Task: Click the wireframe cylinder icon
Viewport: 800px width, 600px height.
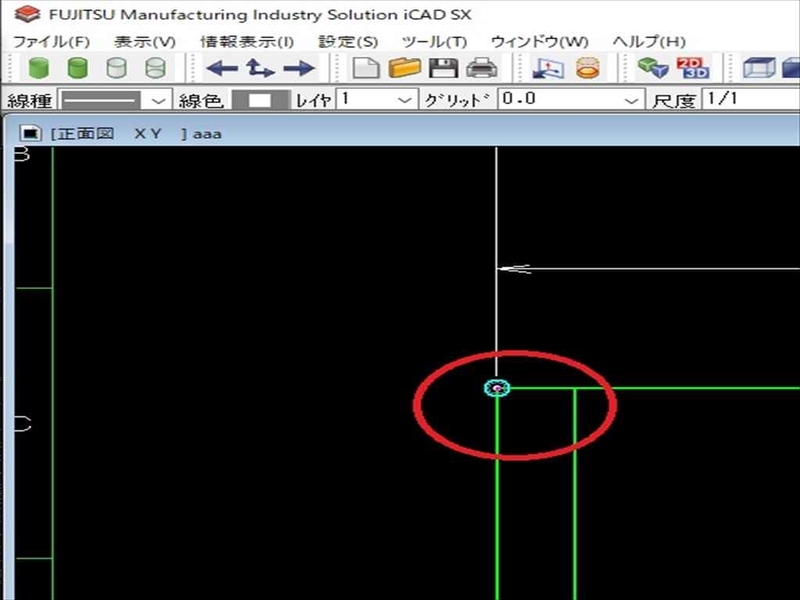Action: point(155,68)
